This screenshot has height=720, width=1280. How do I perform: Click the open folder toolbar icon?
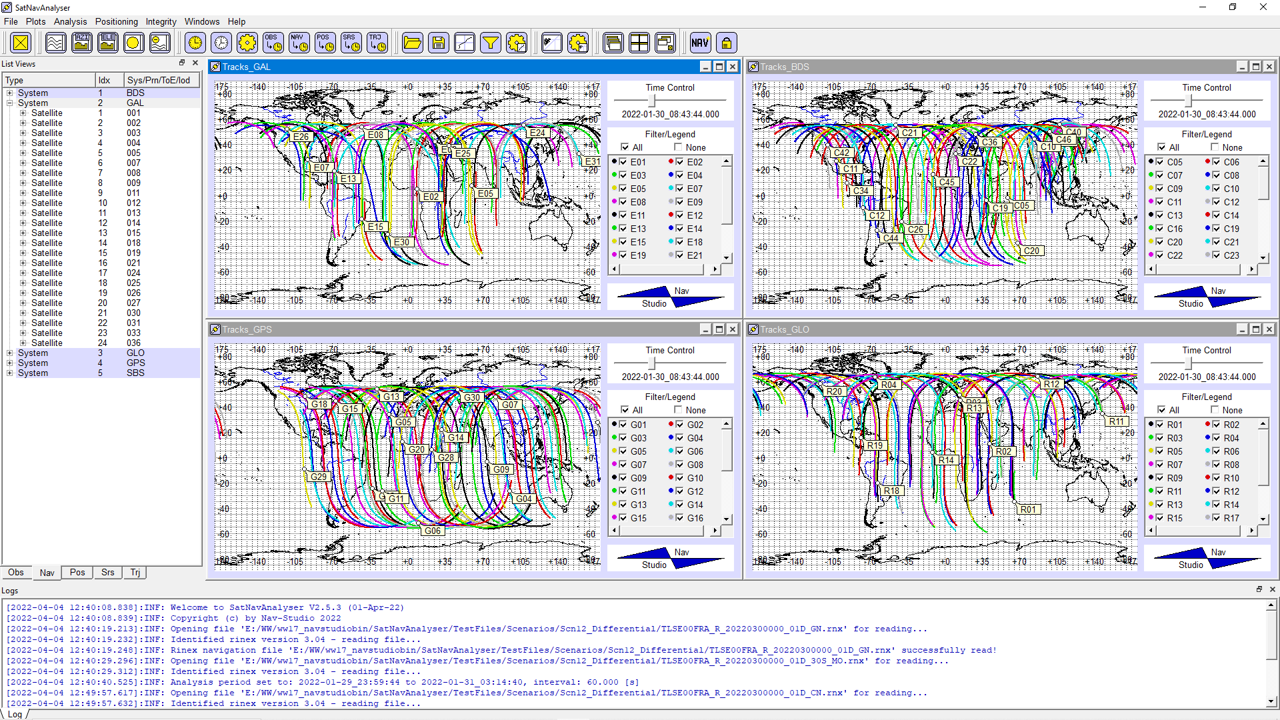click(x=412, y=42)
